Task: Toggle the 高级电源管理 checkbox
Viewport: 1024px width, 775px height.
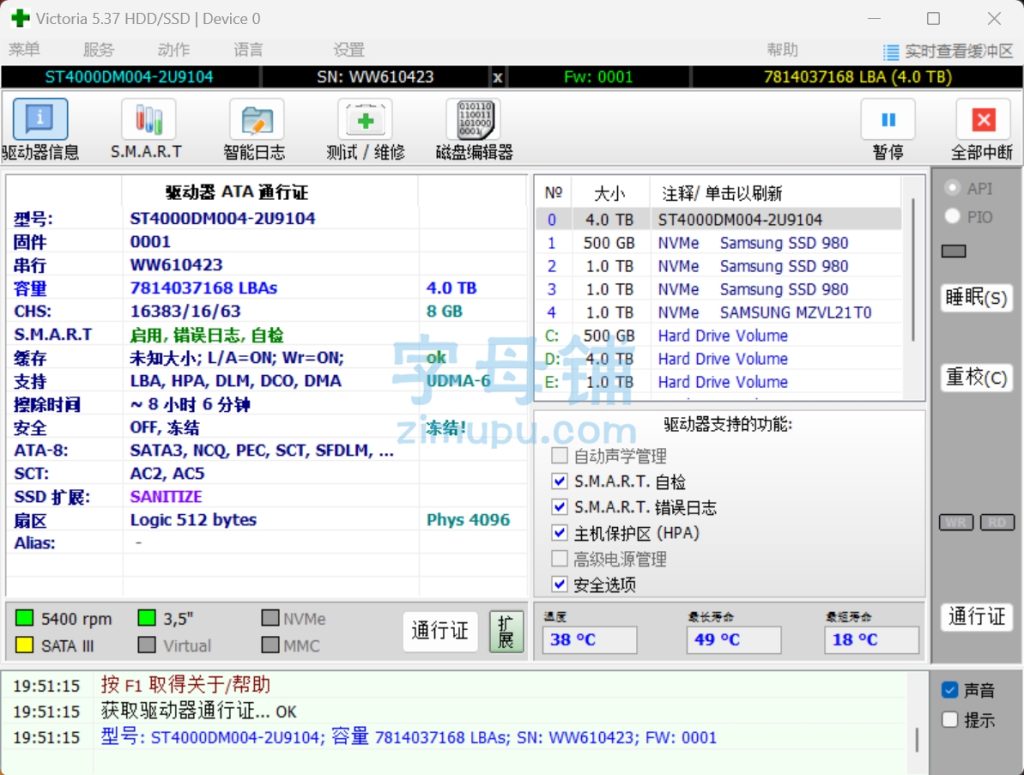Action: [x=559, y=559]
